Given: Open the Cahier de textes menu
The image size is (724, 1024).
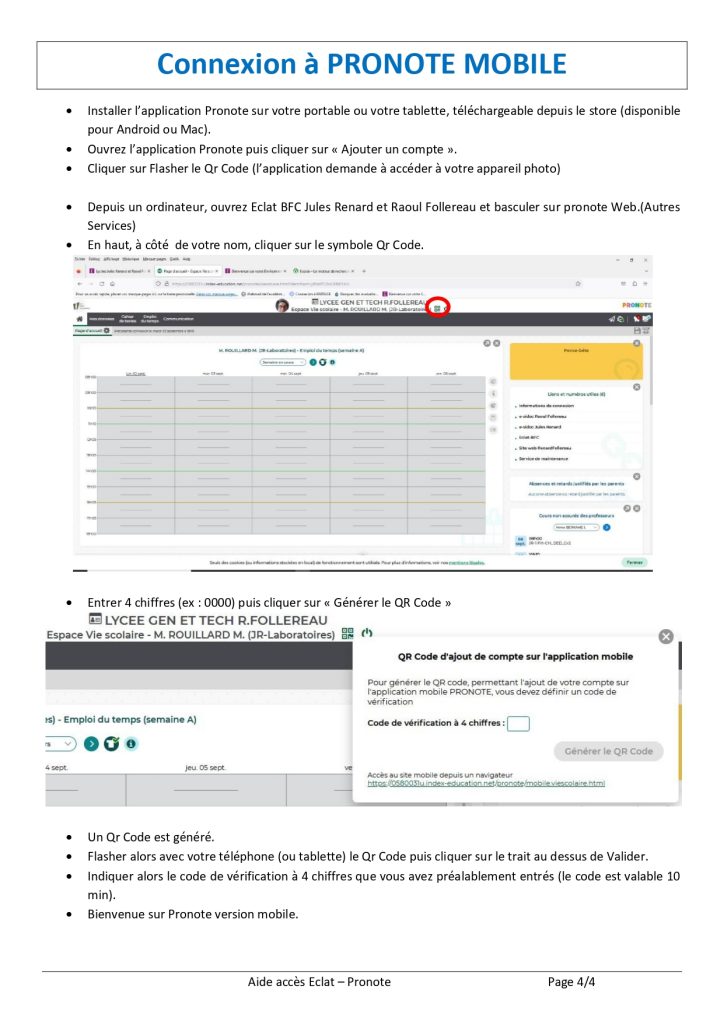Looking at the screenshot, I should (128, 319).
